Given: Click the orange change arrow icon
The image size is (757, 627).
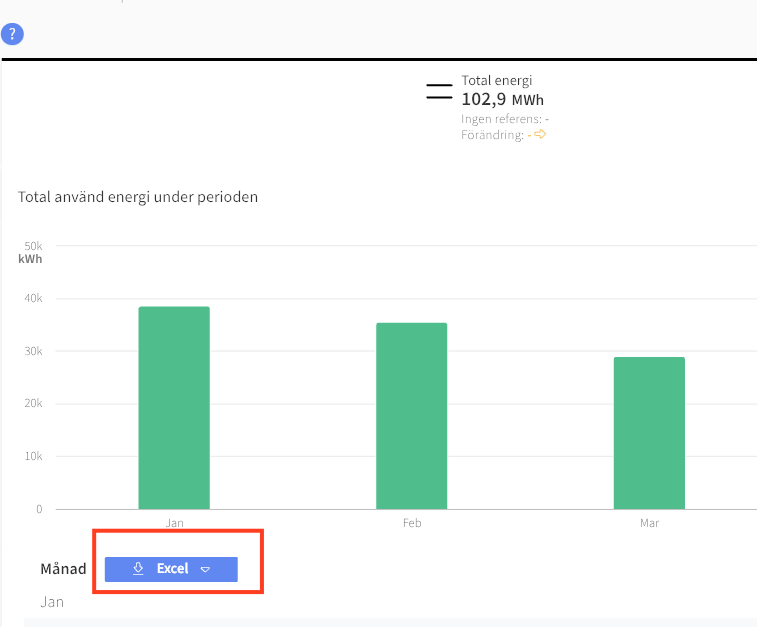Looking at the screenshot, I should [540, 134].
